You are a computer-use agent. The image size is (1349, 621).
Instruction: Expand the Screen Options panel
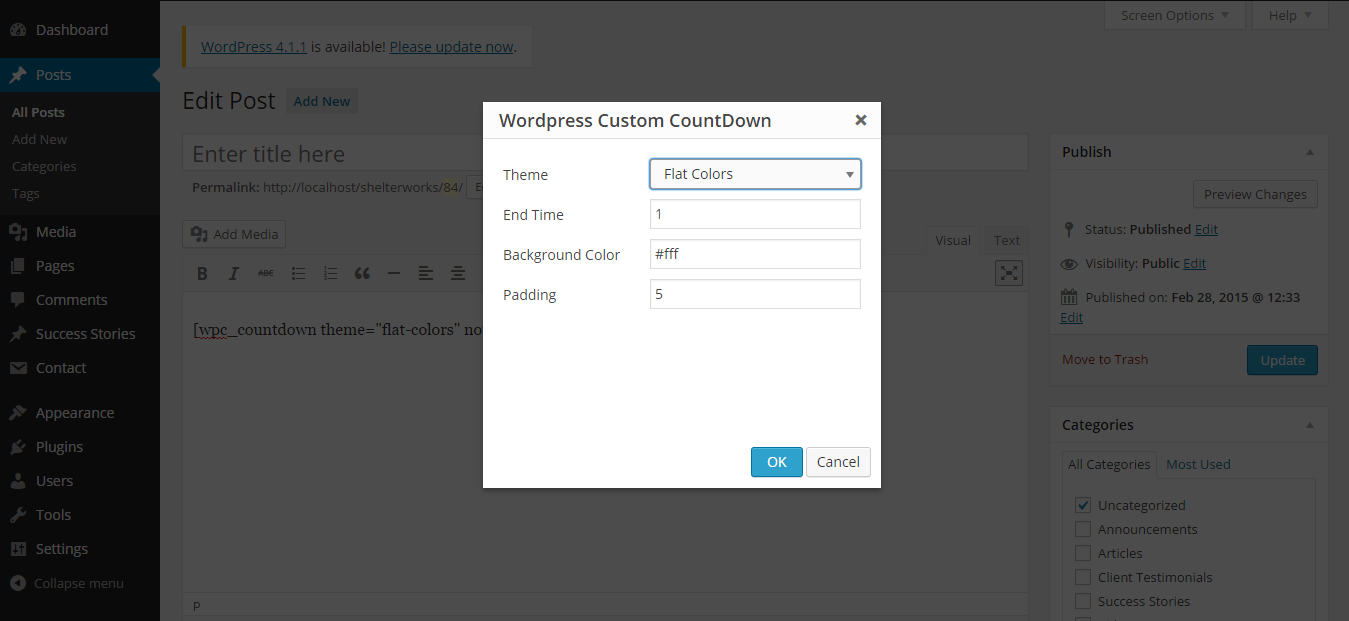(x=1175, y=15)
